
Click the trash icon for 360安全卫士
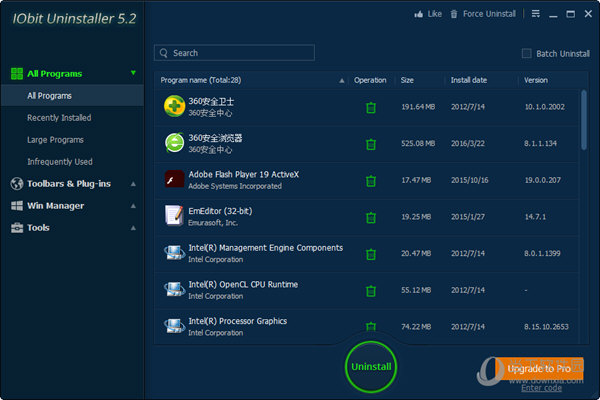(371, 108)
